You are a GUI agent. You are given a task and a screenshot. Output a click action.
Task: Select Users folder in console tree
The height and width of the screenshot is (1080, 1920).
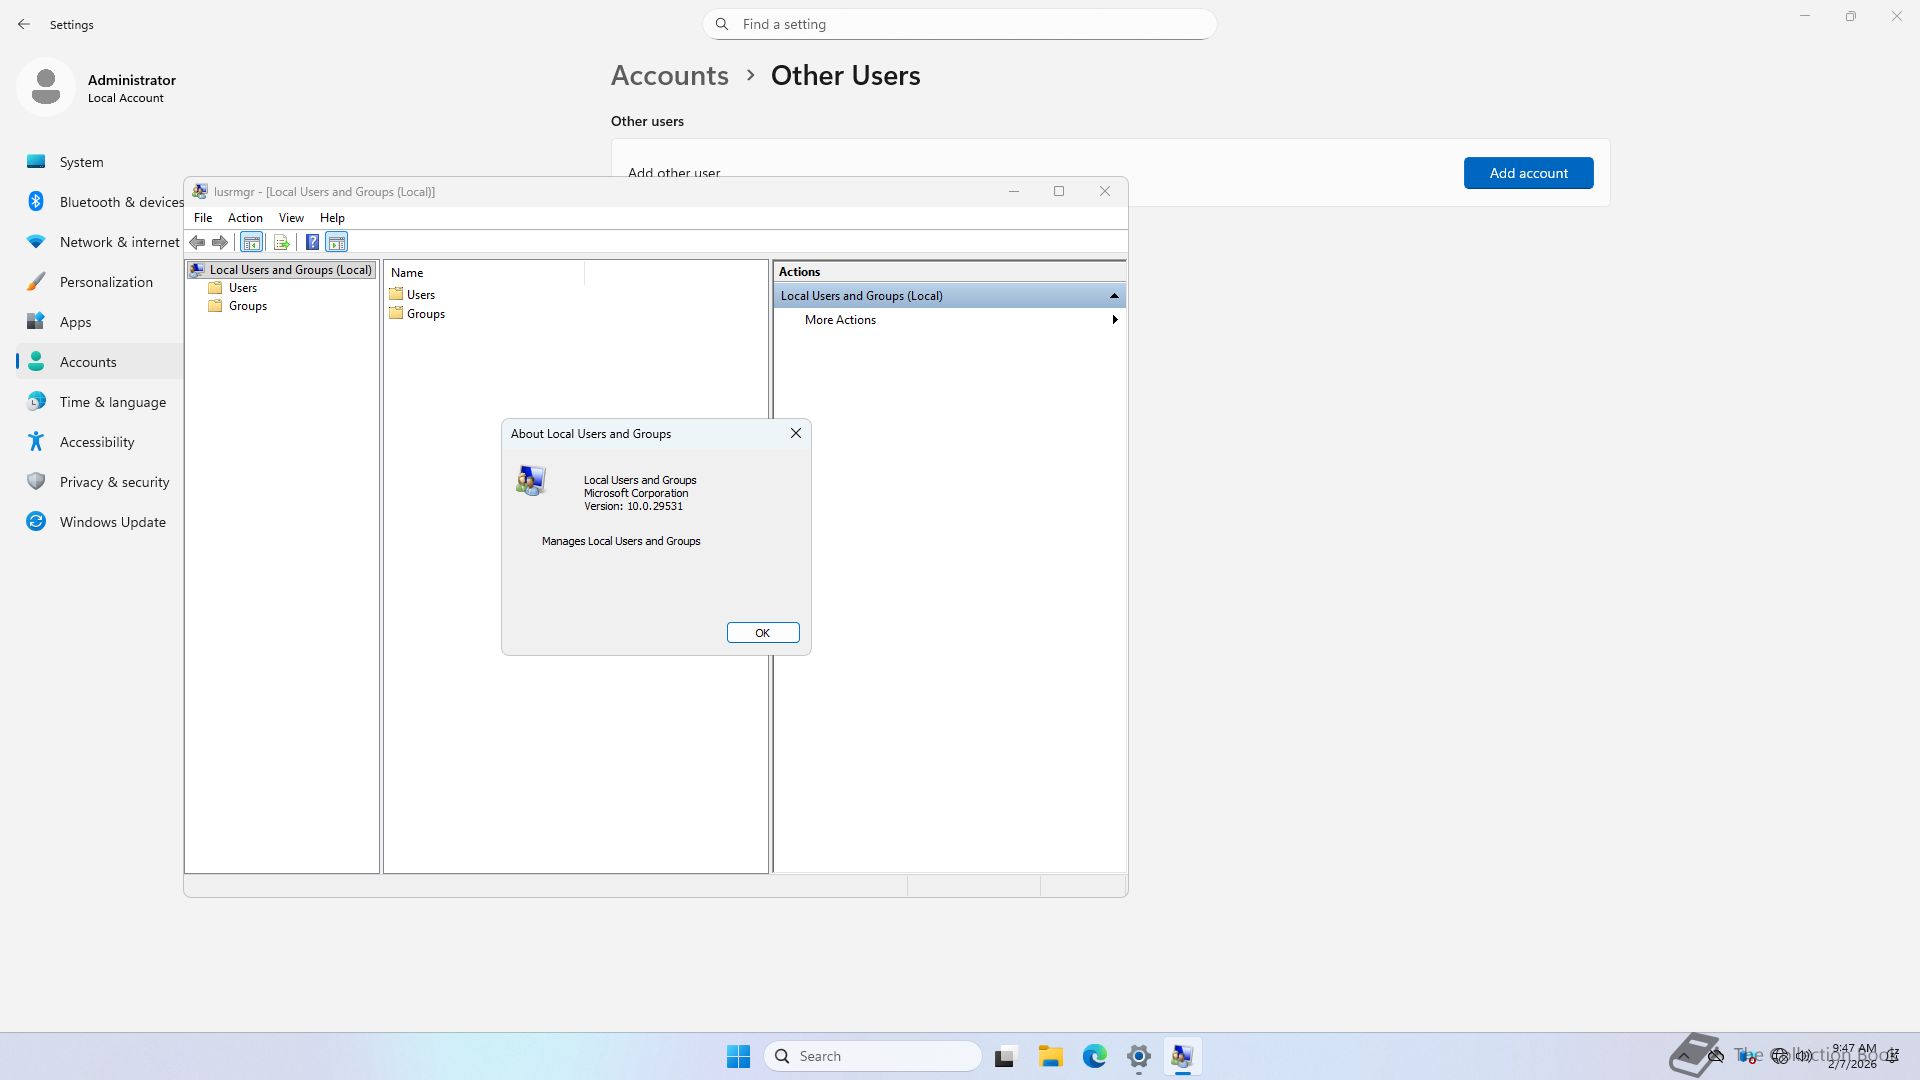(x=242, y=288)
